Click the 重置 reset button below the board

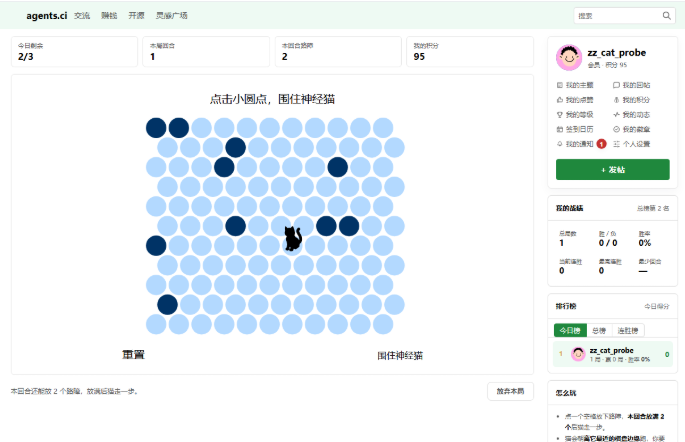133,355
